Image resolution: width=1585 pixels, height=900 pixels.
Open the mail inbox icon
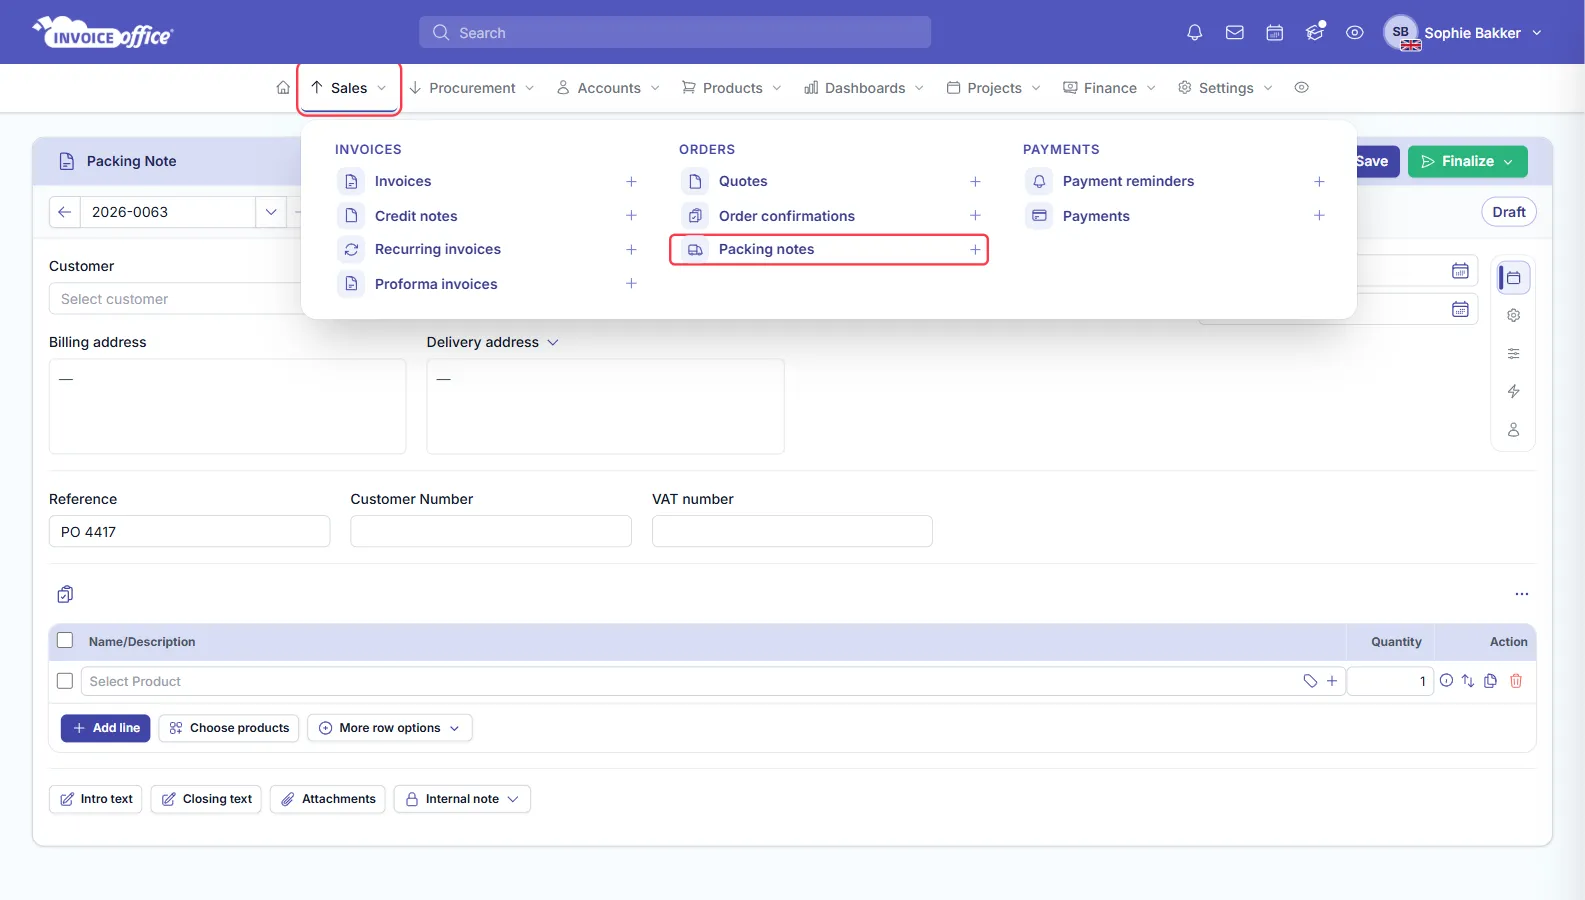tap(1234, 33)
